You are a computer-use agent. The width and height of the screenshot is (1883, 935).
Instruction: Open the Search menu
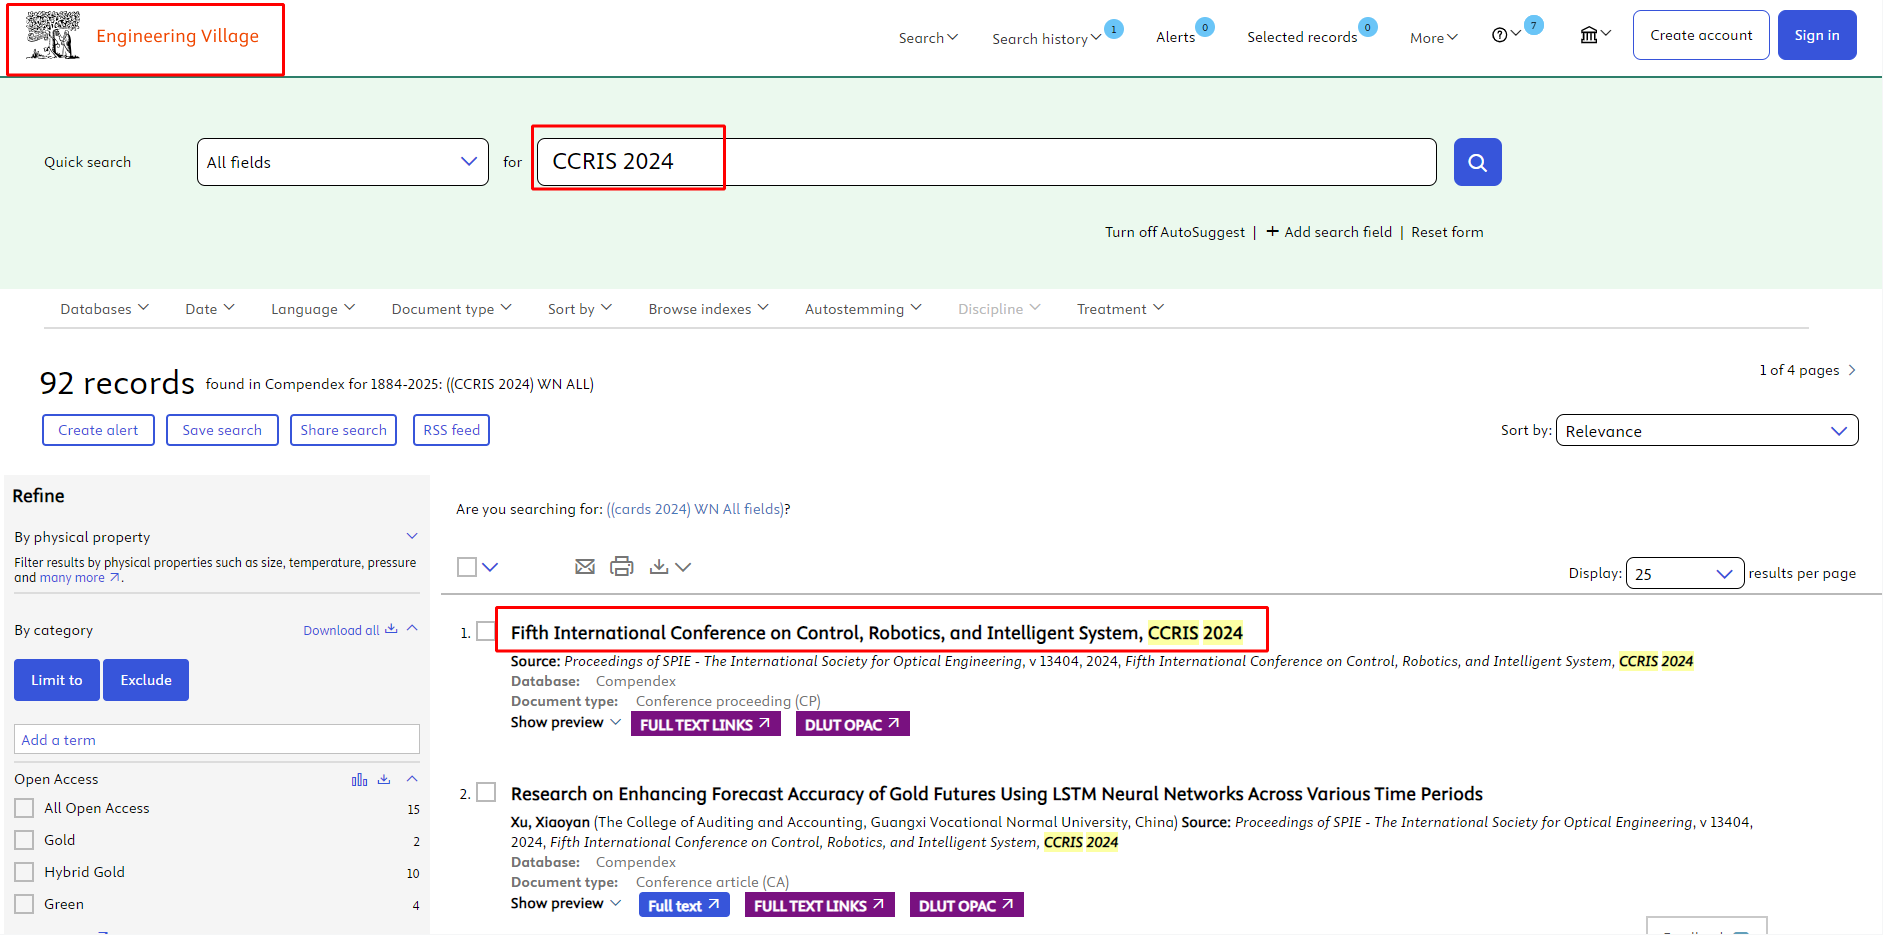pyautogui.click(x=928, y=38)
